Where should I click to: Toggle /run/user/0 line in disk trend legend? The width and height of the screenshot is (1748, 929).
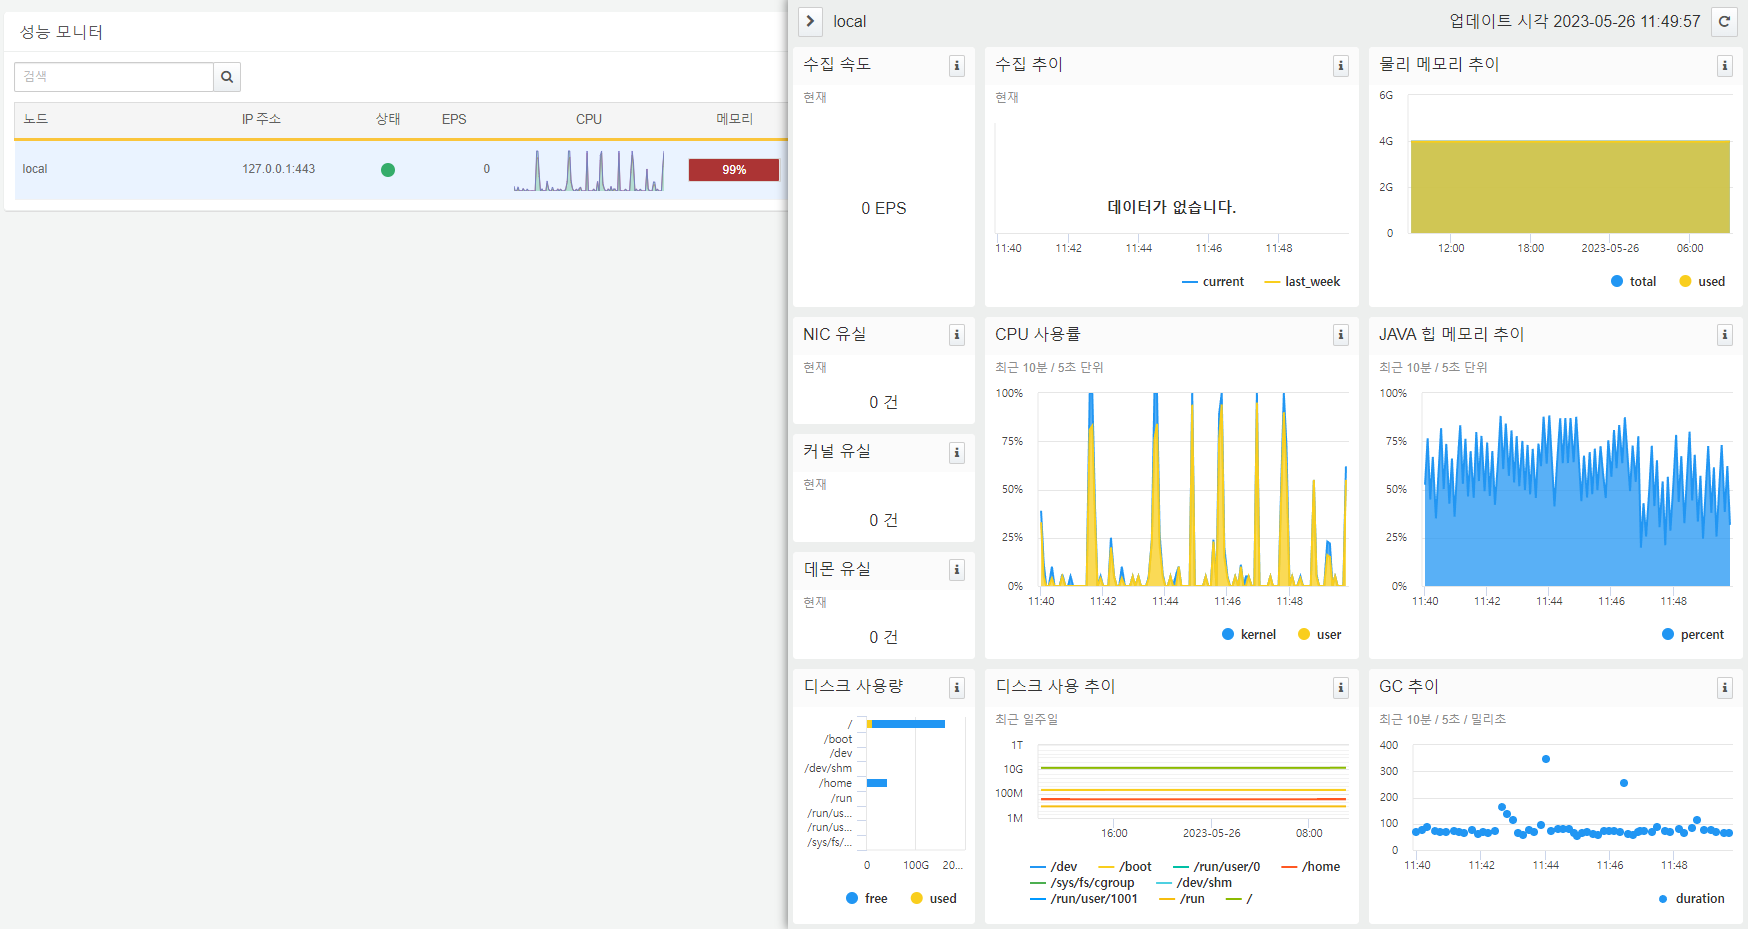tap(1216, 867)
